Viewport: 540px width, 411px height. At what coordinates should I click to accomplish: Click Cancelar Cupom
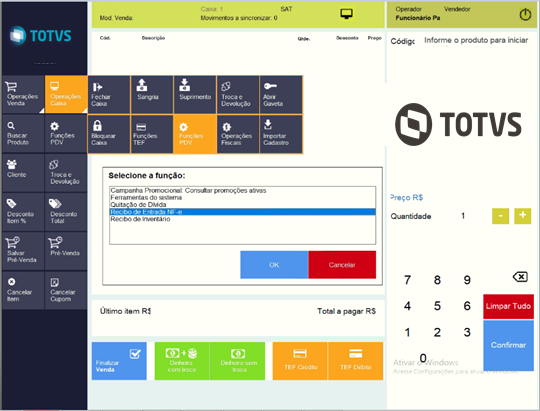[x=66, y=290]
